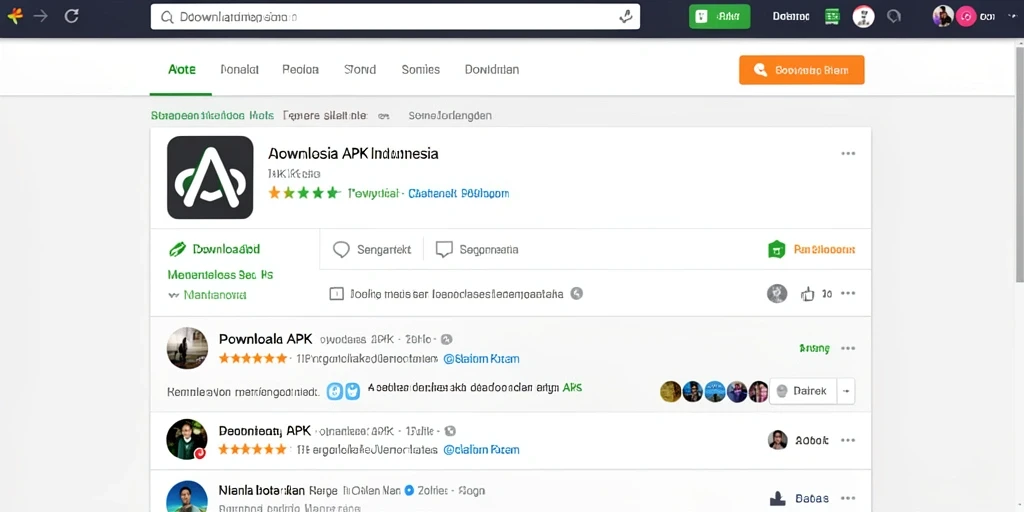This screenshot has width=1024, height=512.
Task: Click the microphone icon in search bar
Action: (x=625, y=17)
